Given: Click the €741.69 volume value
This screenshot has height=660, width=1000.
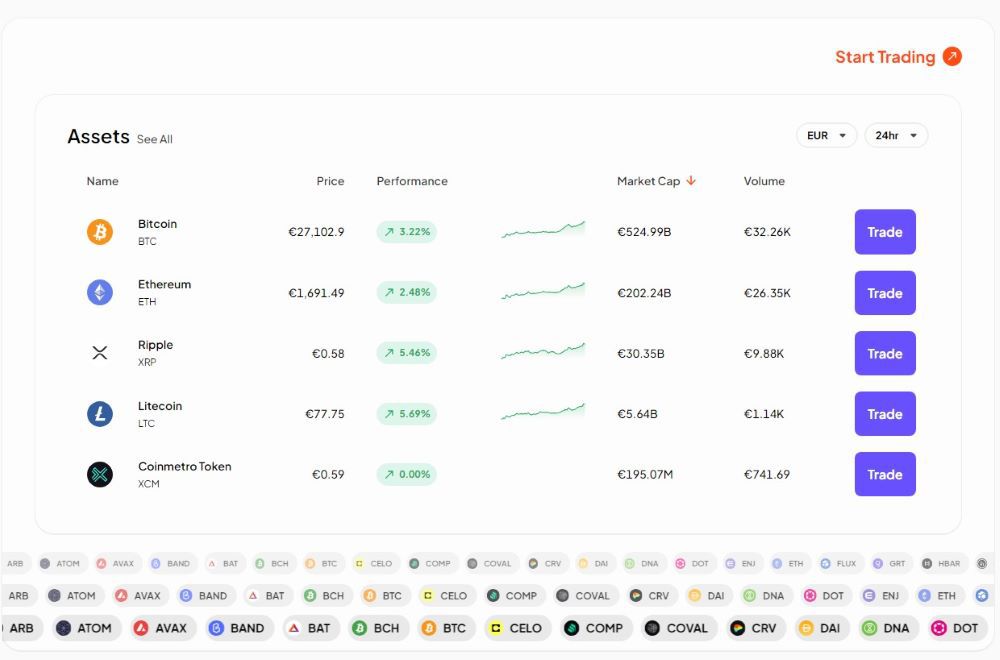Looking at the screenshot, I should 767,474.
